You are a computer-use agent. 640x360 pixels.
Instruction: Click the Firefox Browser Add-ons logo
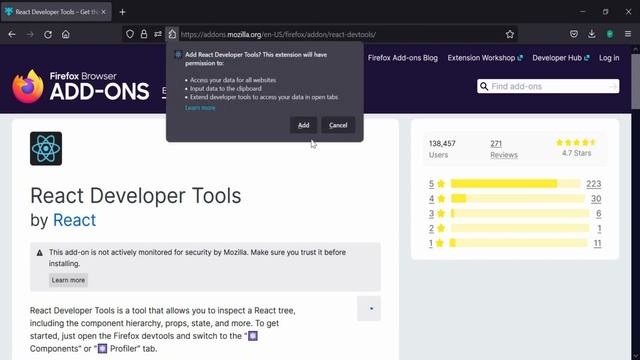81,86
